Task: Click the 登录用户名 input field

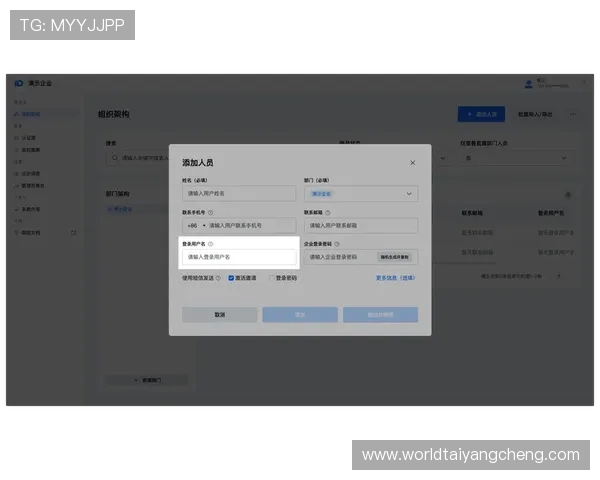Action: tap(240, 257)
